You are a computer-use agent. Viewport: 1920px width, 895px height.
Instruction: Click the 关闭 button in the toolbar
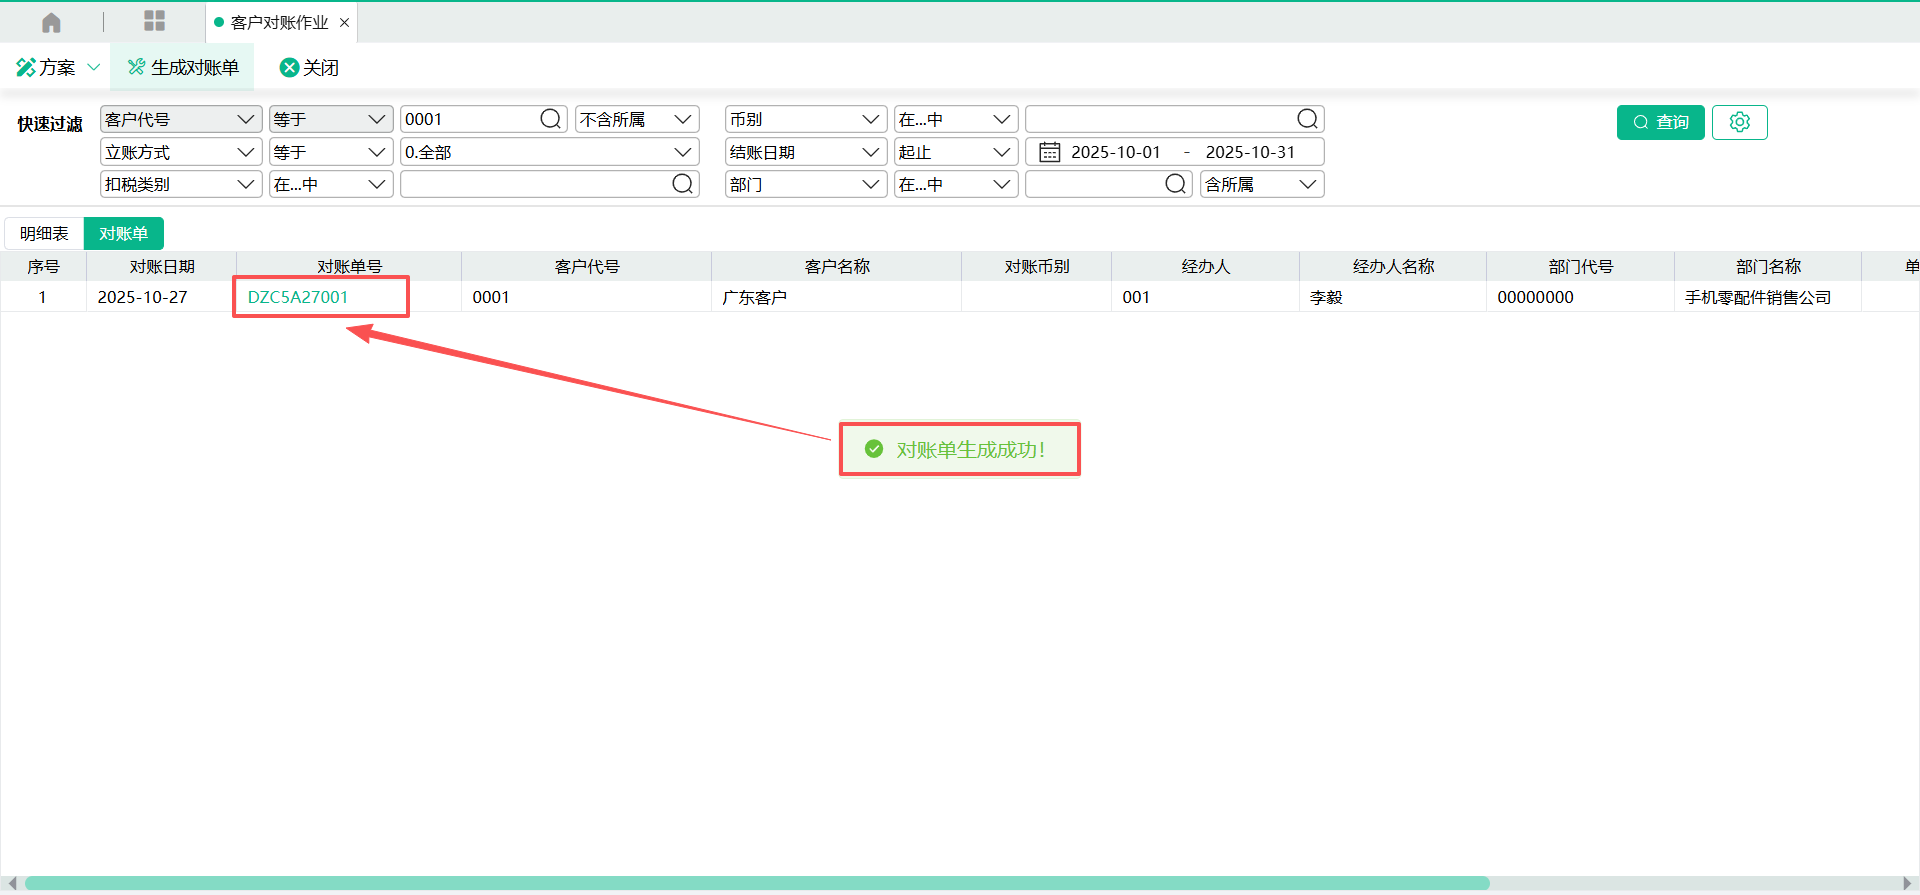tap(310, 67)
